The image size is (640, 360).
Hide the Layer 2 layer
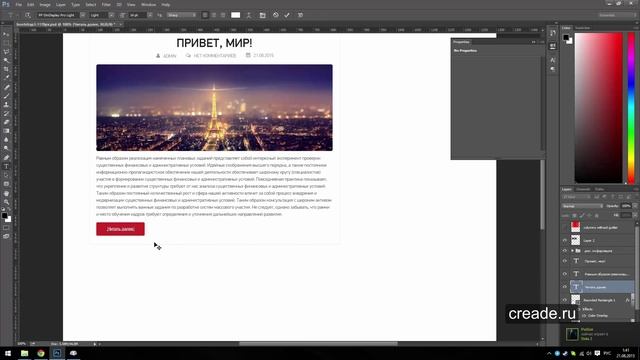pyautogui.click(x=565, y=240)
